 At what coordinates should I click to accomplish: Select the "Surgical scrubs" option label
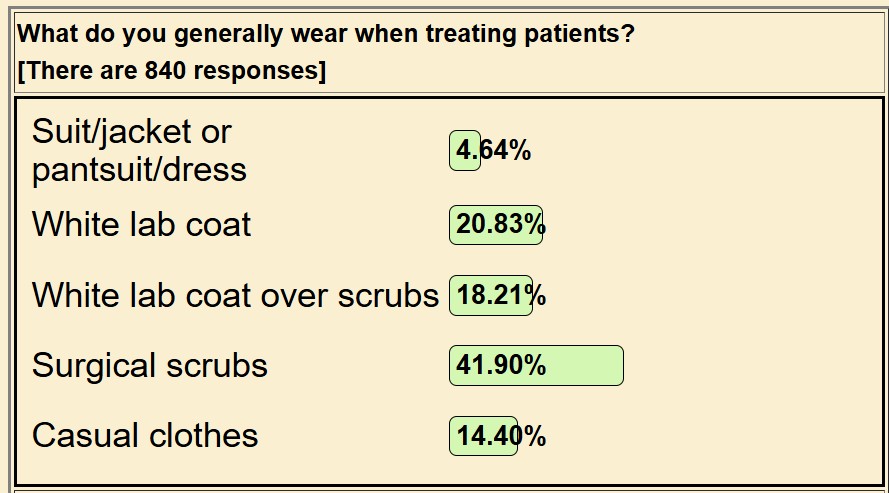tap(149, 365)
